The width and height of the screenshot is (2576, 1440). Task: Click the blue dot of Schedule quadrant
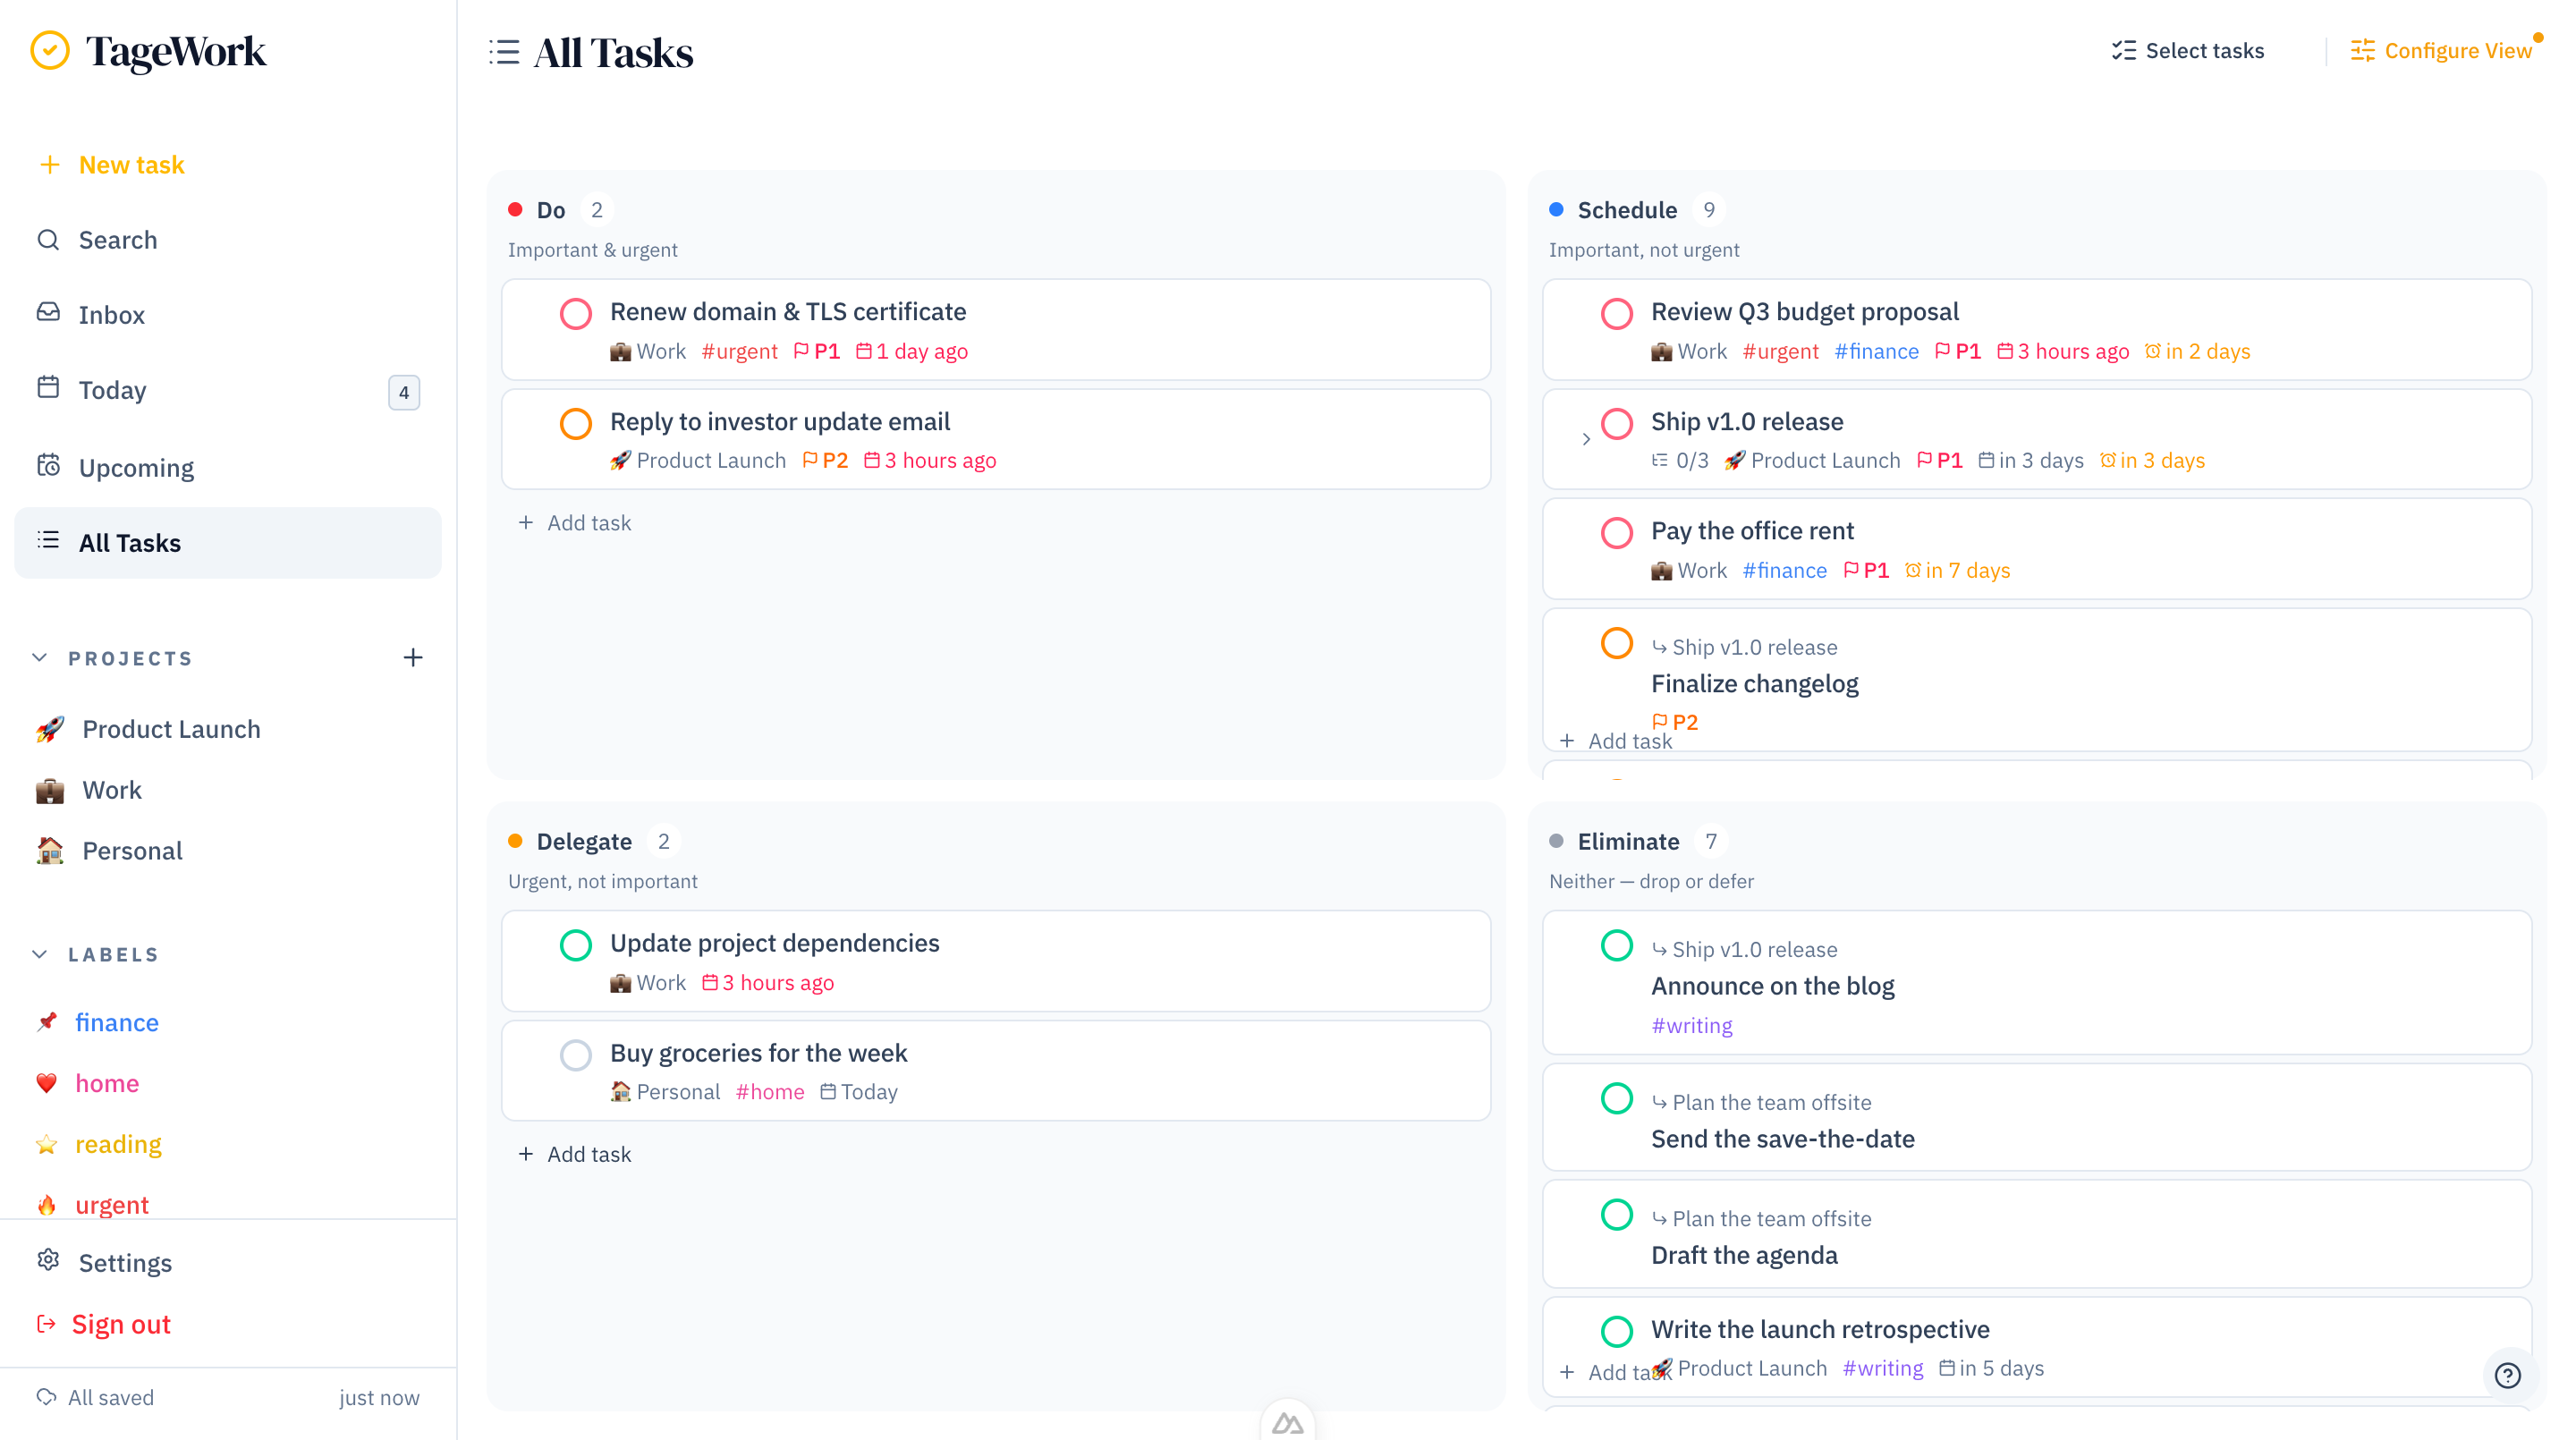click(1556, 210)
